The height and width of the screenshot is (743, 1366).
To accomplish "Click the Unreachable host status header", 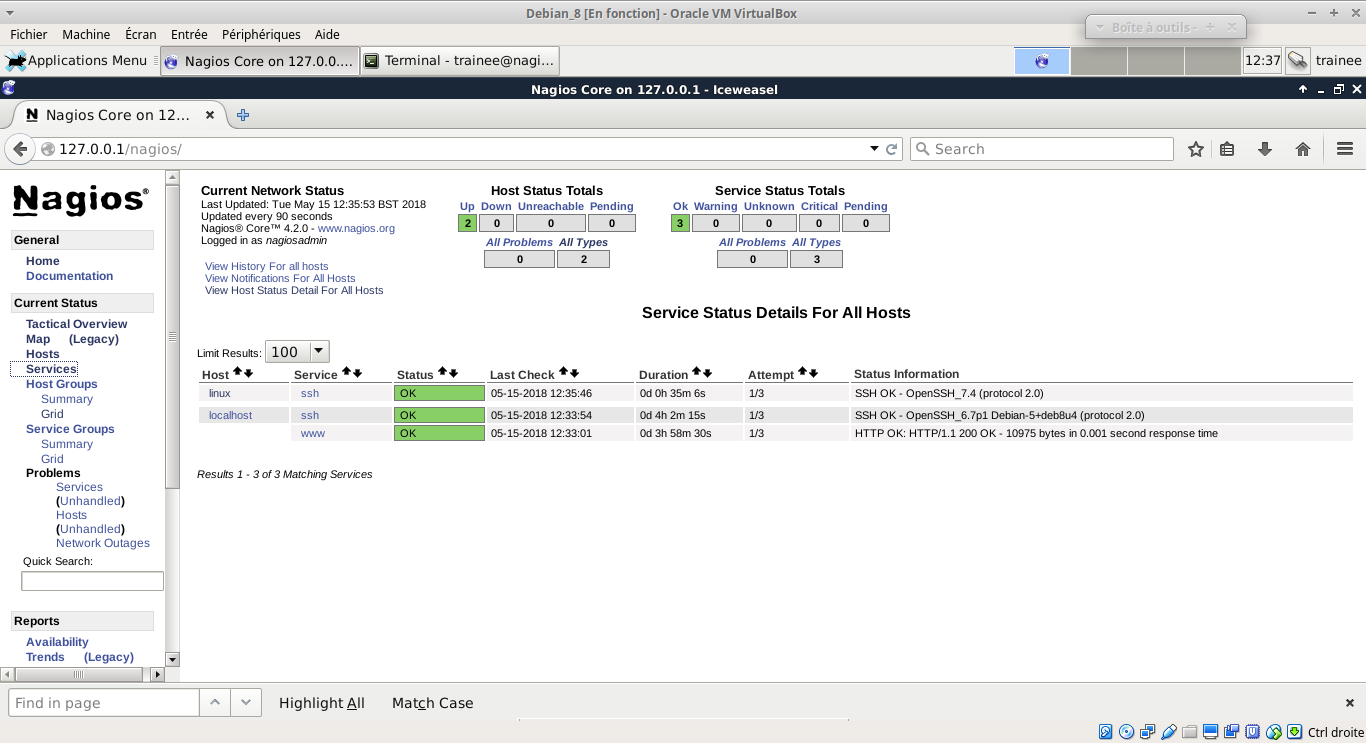I will coord(550,206).
